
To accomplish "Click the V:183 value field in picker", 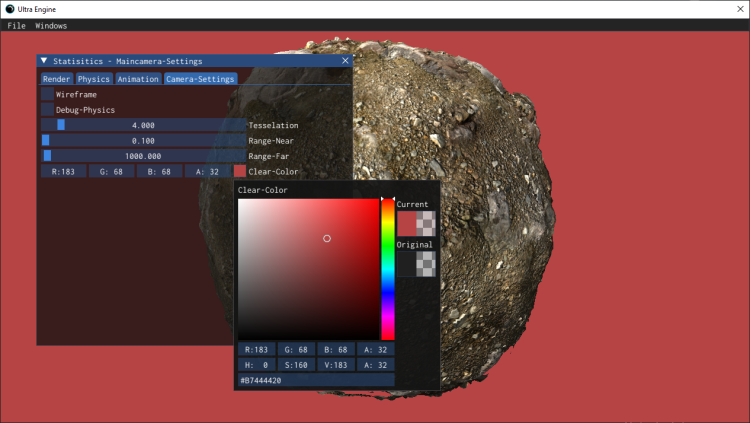I will pyautogui.click(x=336, y=365).
